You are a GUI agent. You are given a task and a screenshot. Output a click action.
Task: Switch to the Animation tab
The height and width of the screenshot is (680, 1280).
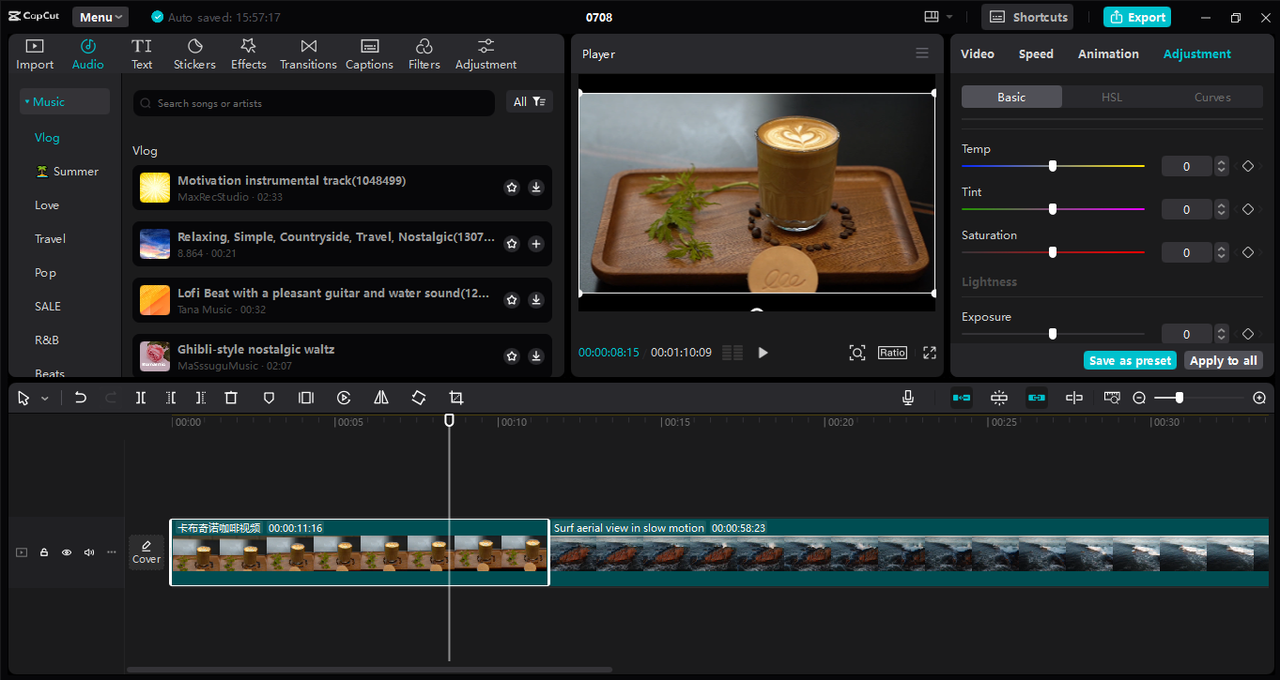pyautogui.click(x=1108, y=54)
